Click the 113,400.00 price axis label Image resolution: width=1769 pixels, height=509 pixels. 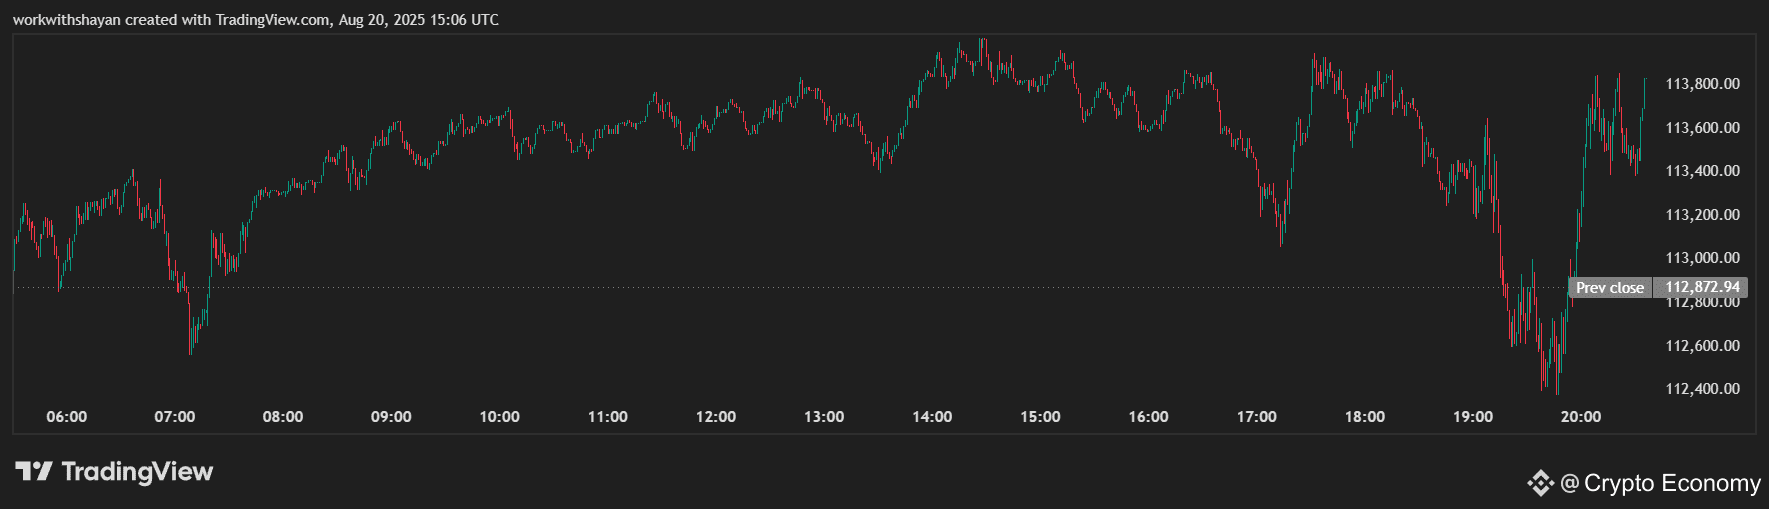click(x=1702, y=171)
